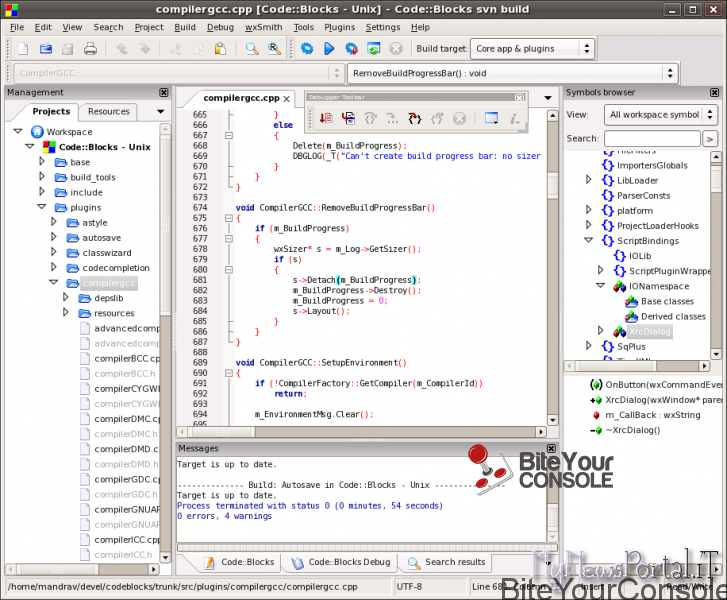This screenshot has width=727, height=600.
Task: Click the Build gear icon
Action: click(x=307, y=49)
